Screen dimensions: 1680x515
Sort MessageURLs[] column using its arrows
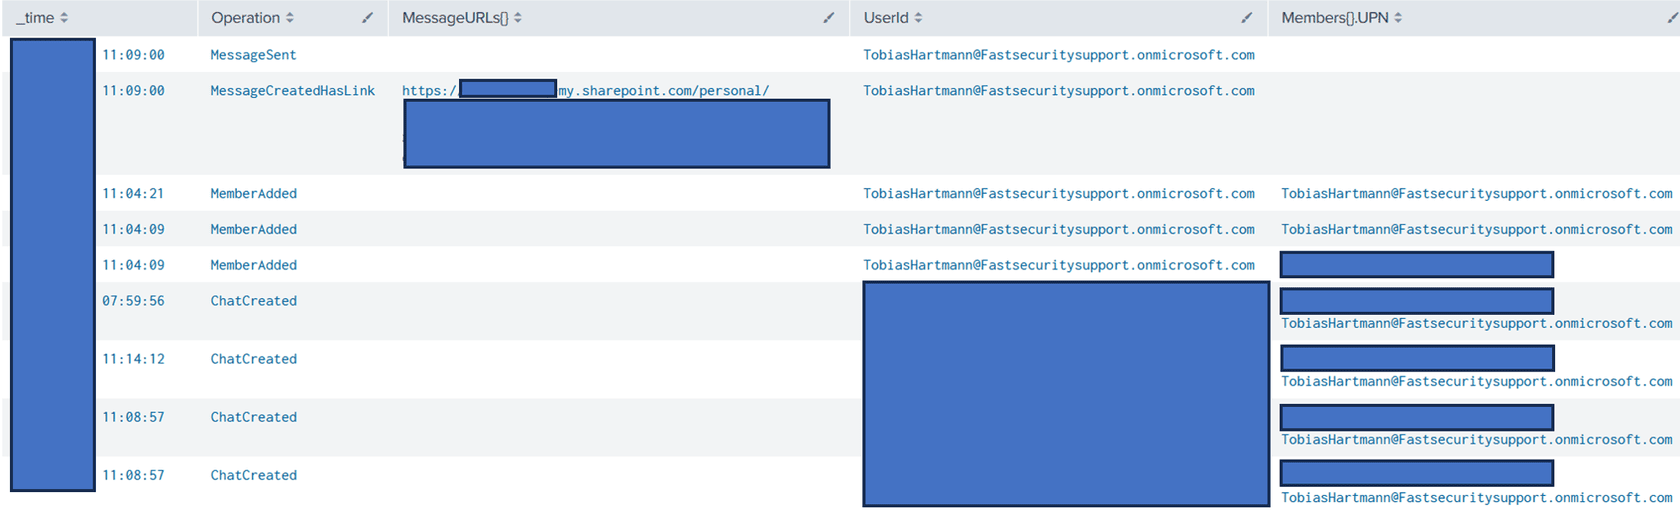(518, 18)
